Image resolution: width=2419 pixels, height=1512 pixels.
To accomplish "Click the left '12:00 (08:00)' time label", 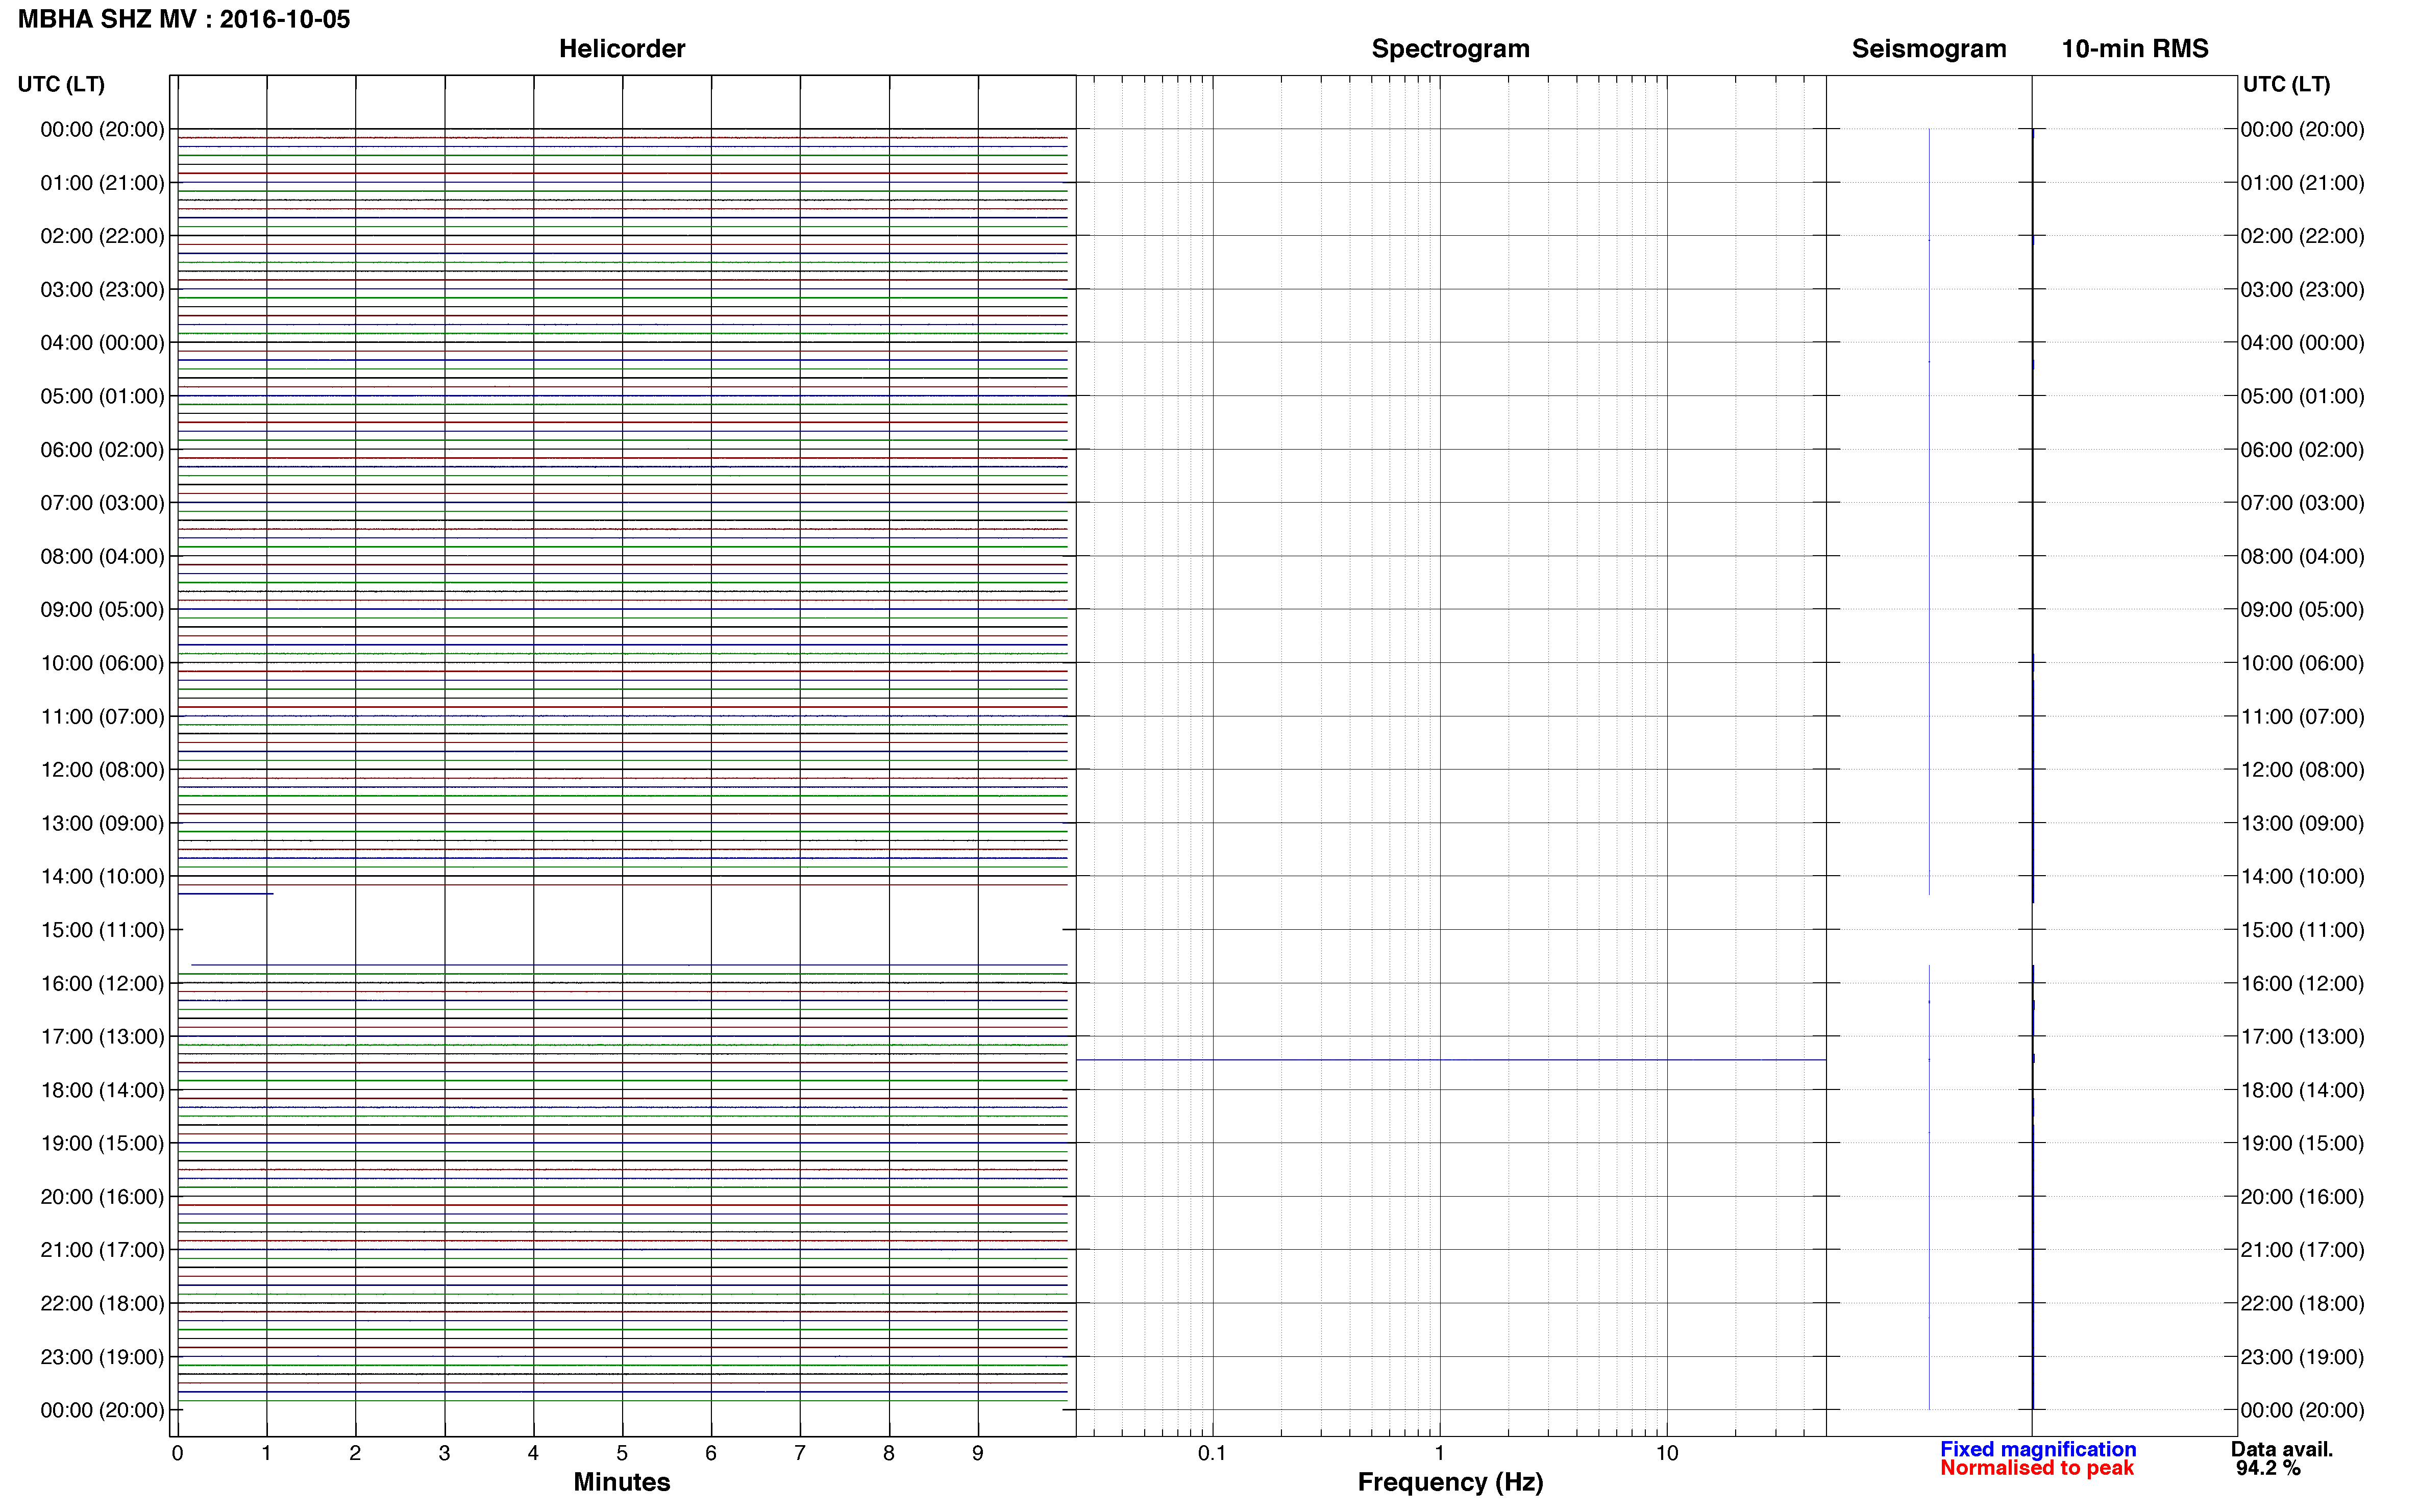I will coord(102,770).
